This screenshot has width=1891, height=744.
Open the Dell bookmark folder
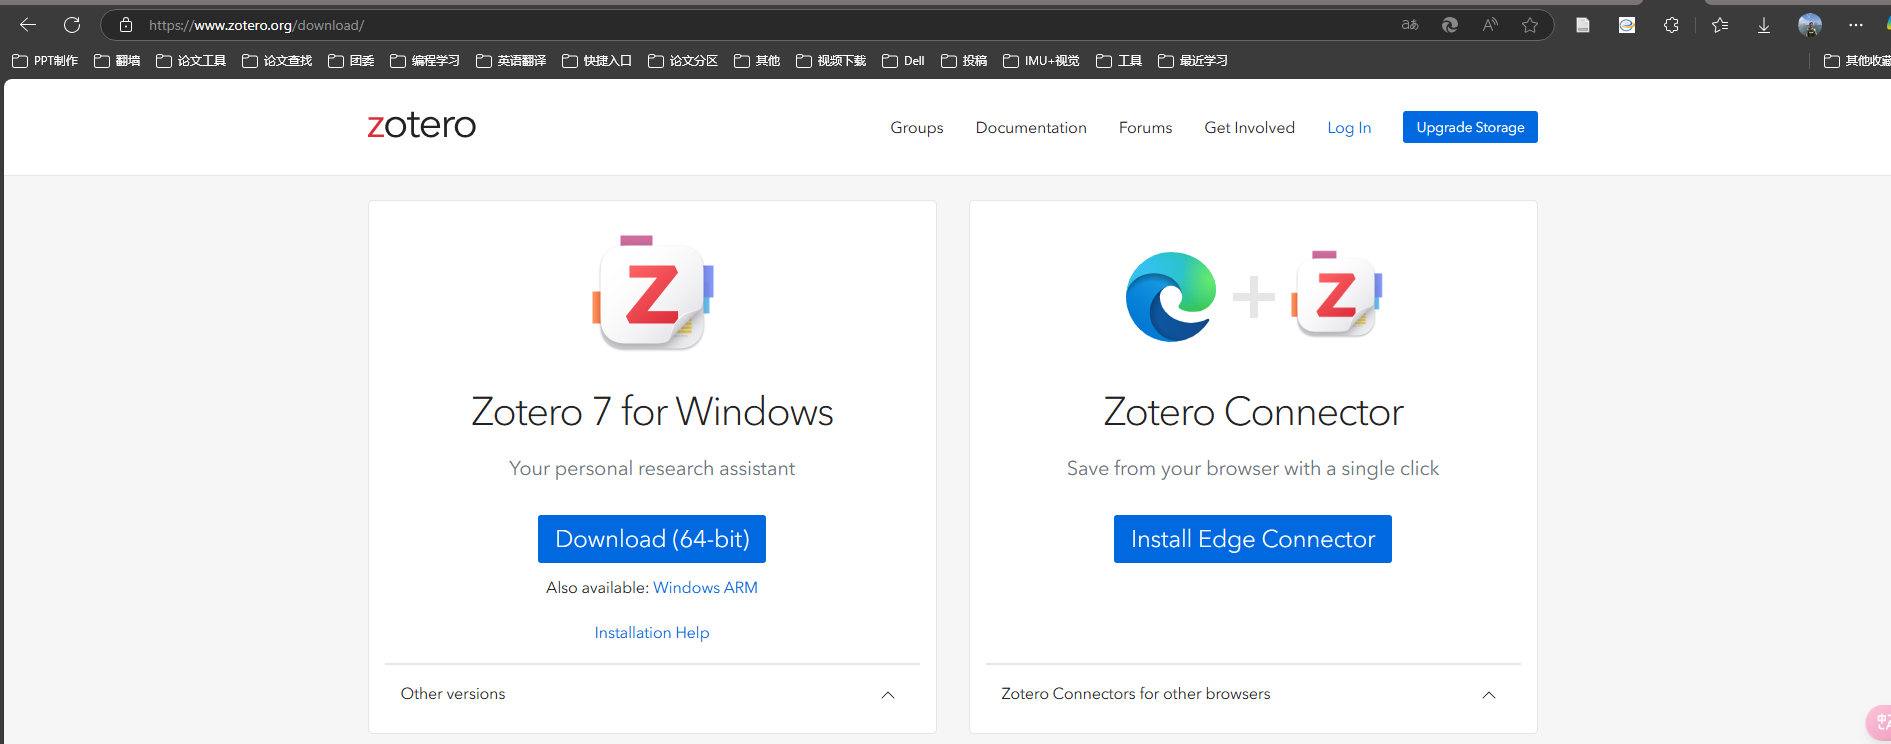coord(903,61)
